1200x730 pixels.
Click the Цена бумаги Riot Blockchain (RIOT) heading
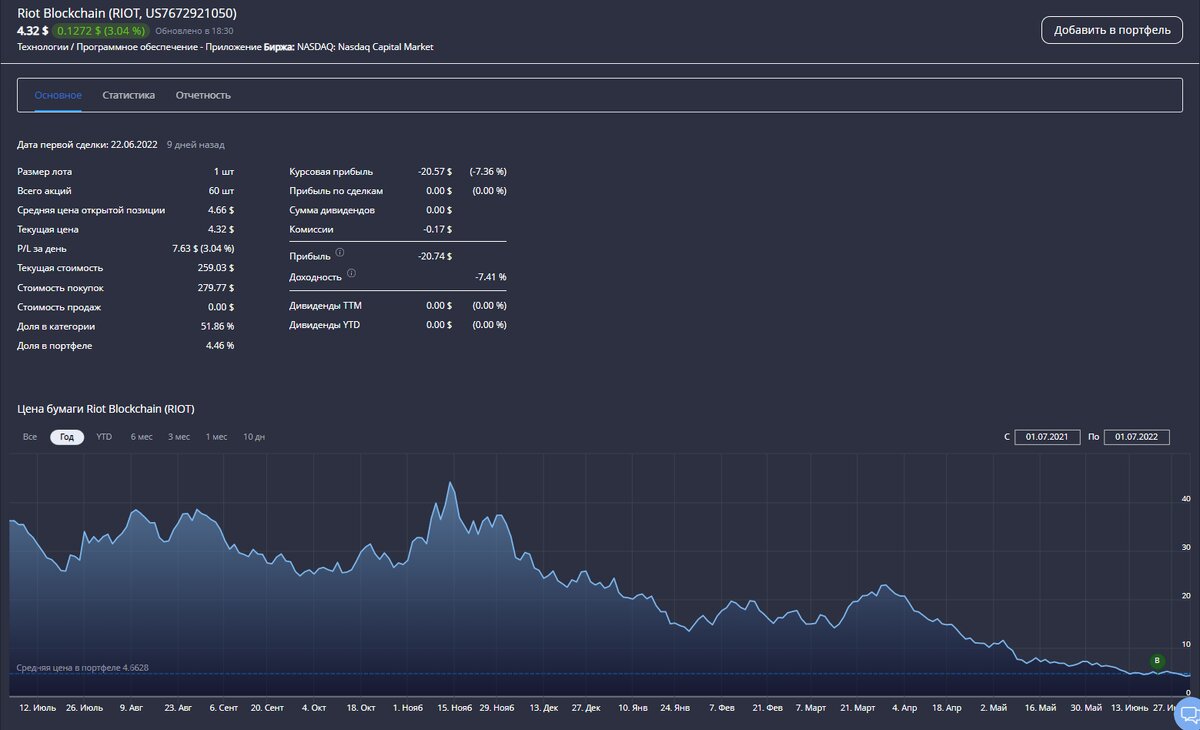pyautogui.click(x=106, y=409)
